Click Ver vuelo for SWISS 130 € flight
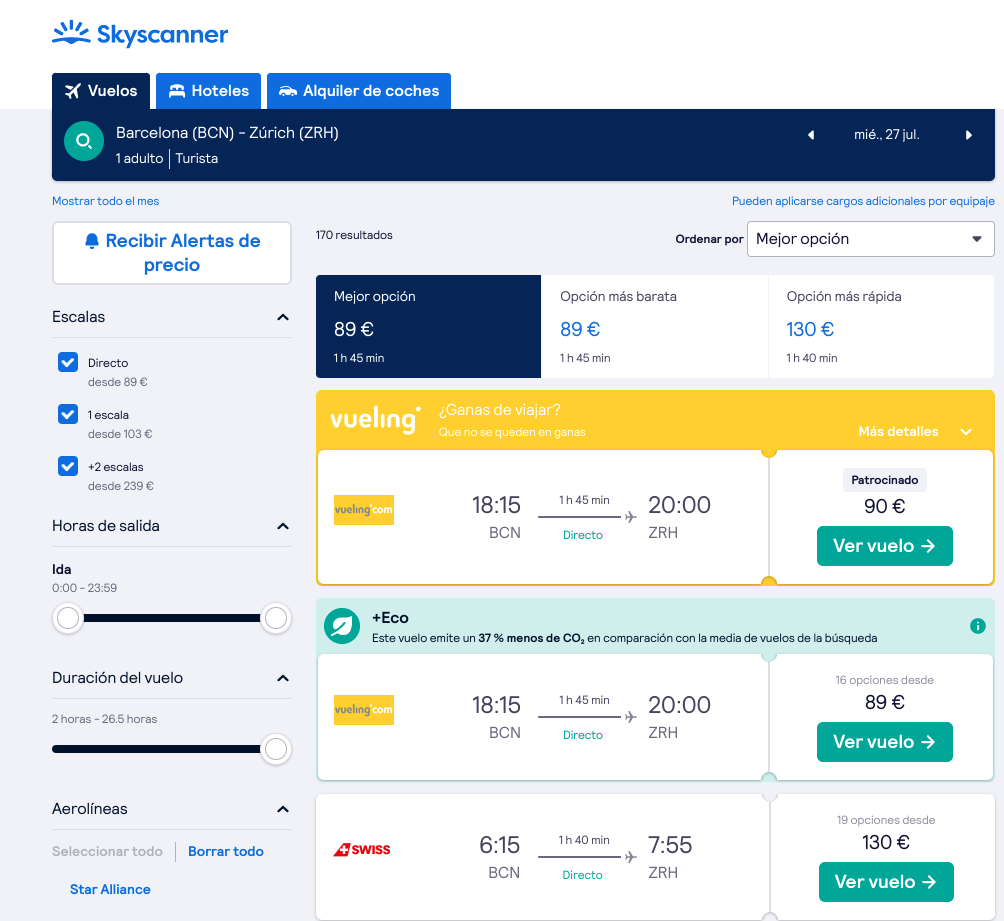 [x=886, y=882]
